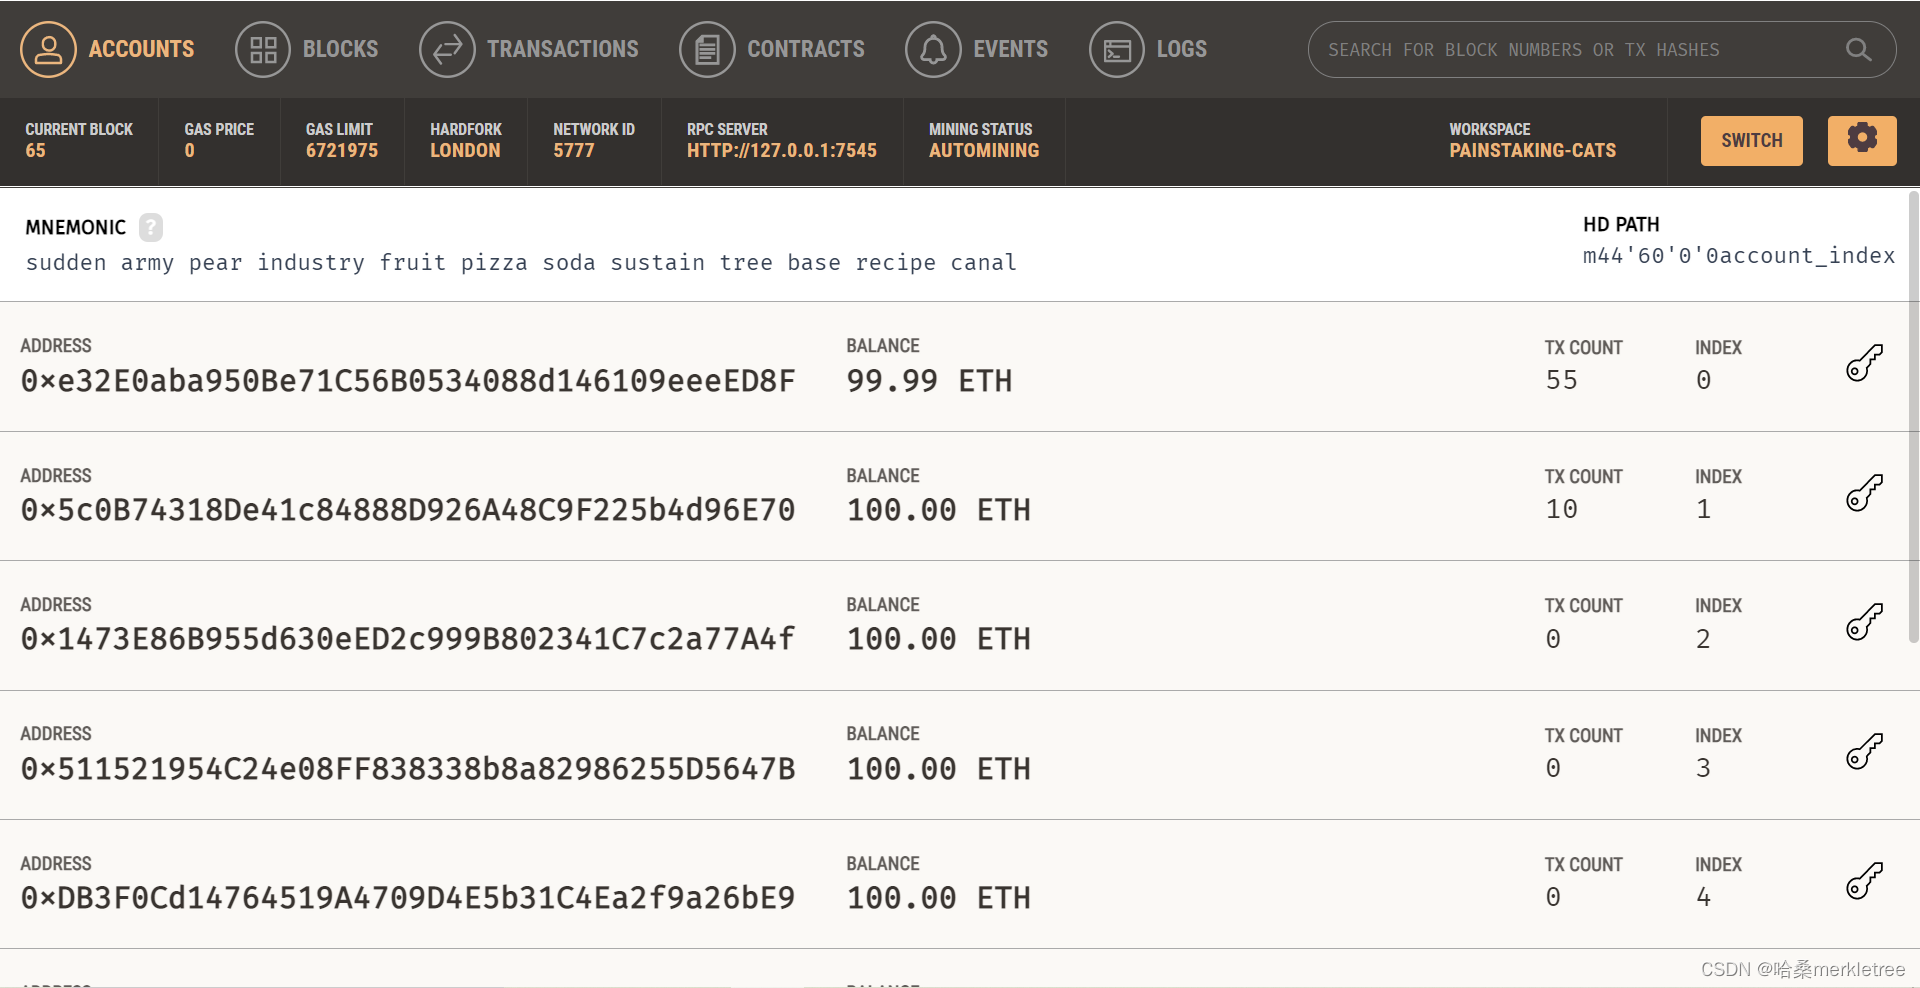Click the Events bell icon
1920x988 pixels.
pyautogui.click(x=933, y=50)
